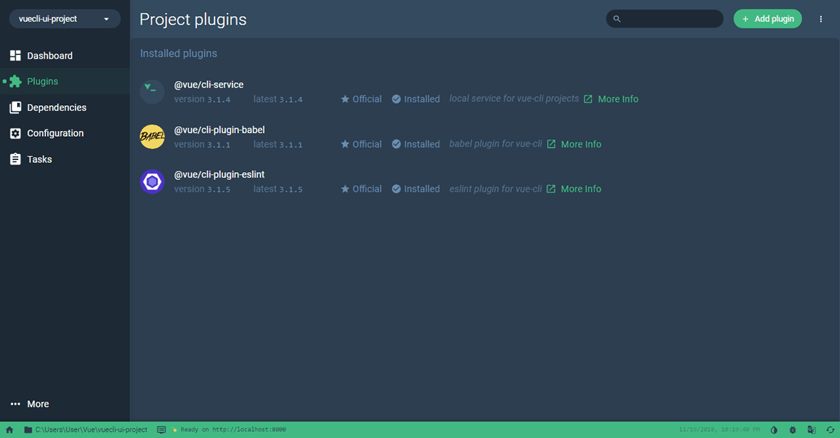Click the three-dots icon beside More
This screenshot has width=840, height=438.
pos(16,404)
